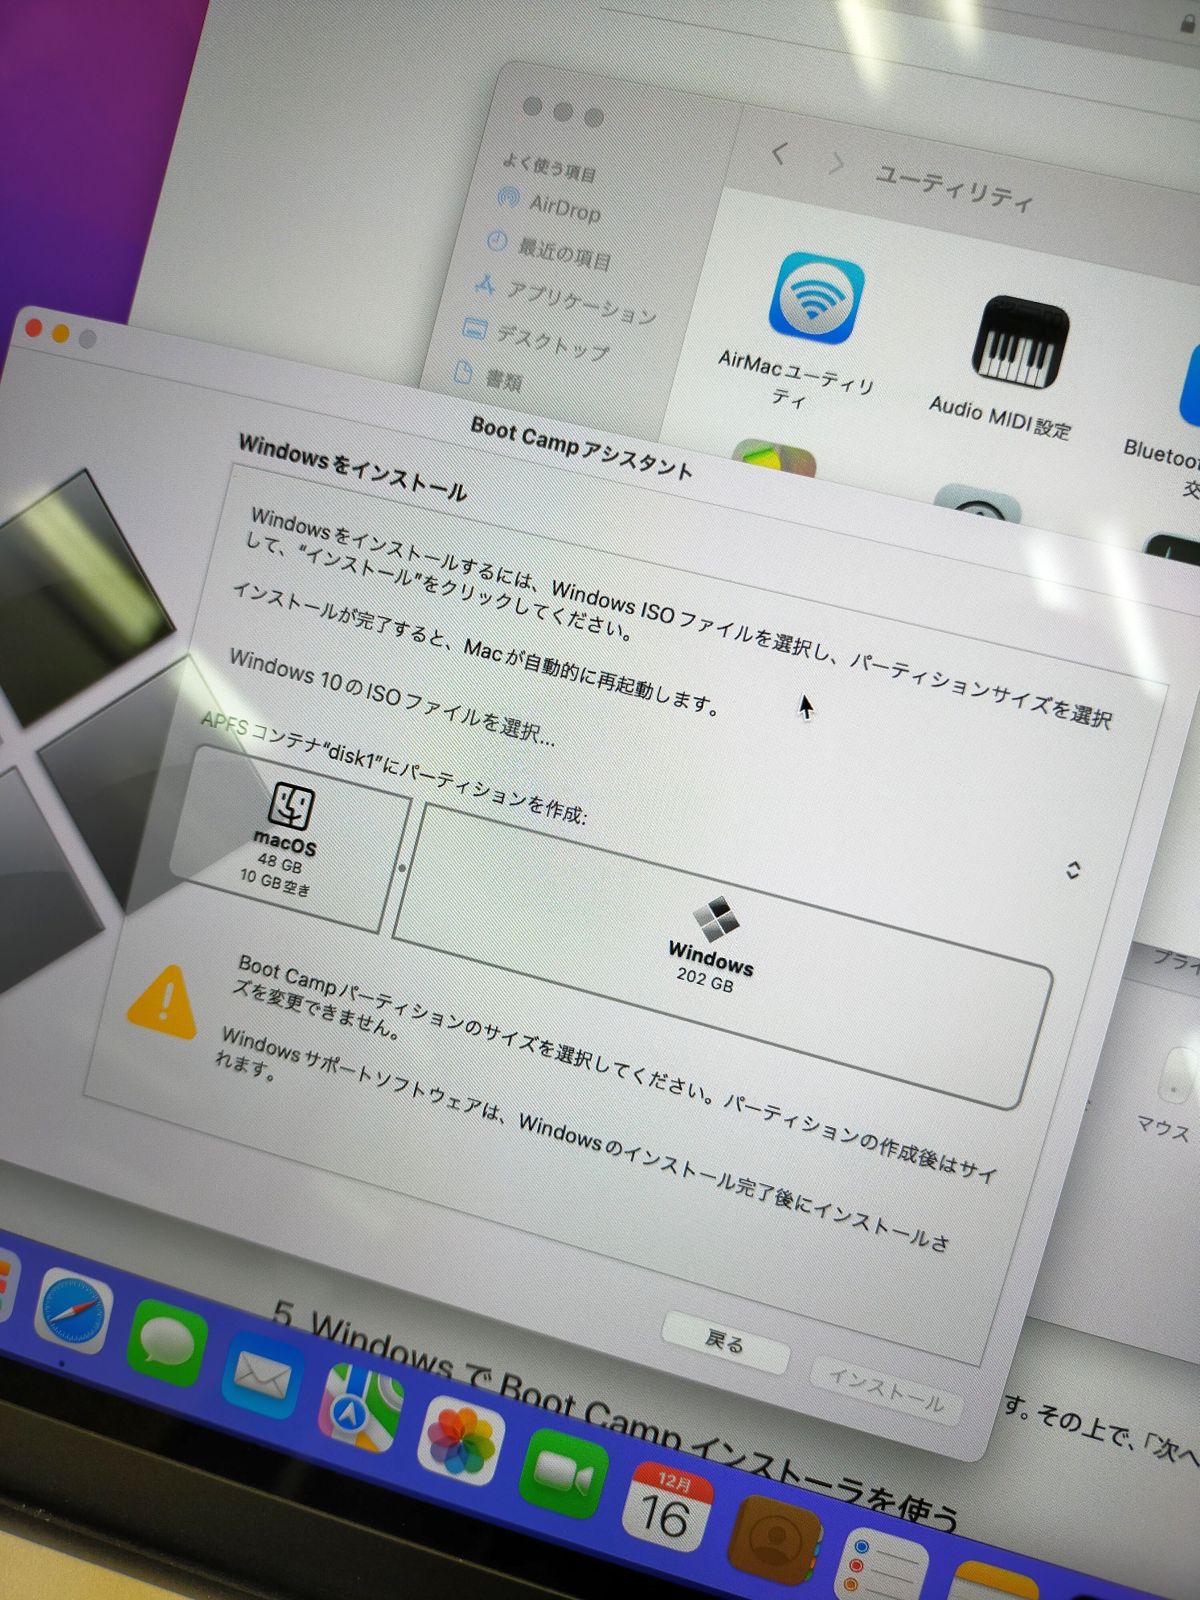Click the yellow warning triangle icon
The image size is (1200, 1600).
tap(163, 1002)
